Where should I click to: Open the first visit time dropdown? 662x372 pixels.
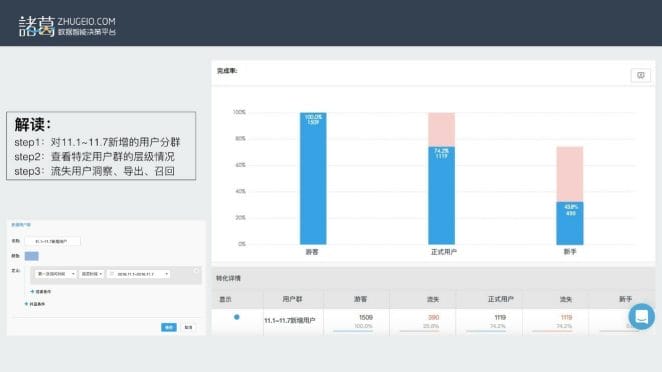(x=55, y=274)
